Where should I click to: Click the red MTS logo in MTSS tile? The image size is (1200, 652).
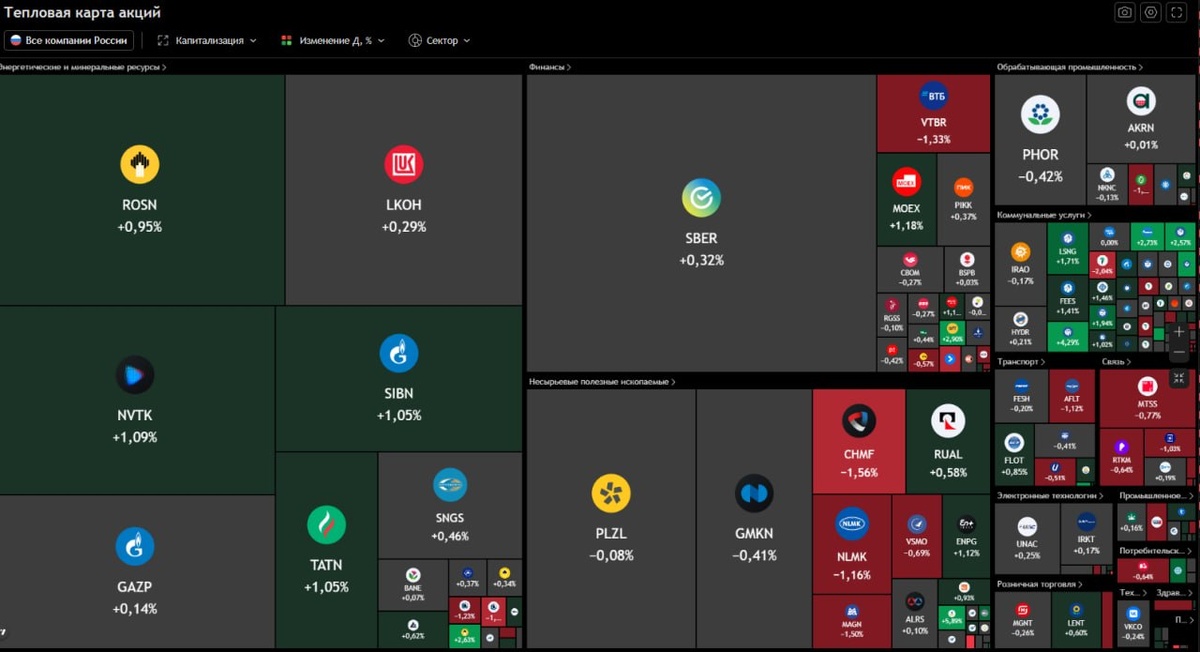pos(1148,384)
